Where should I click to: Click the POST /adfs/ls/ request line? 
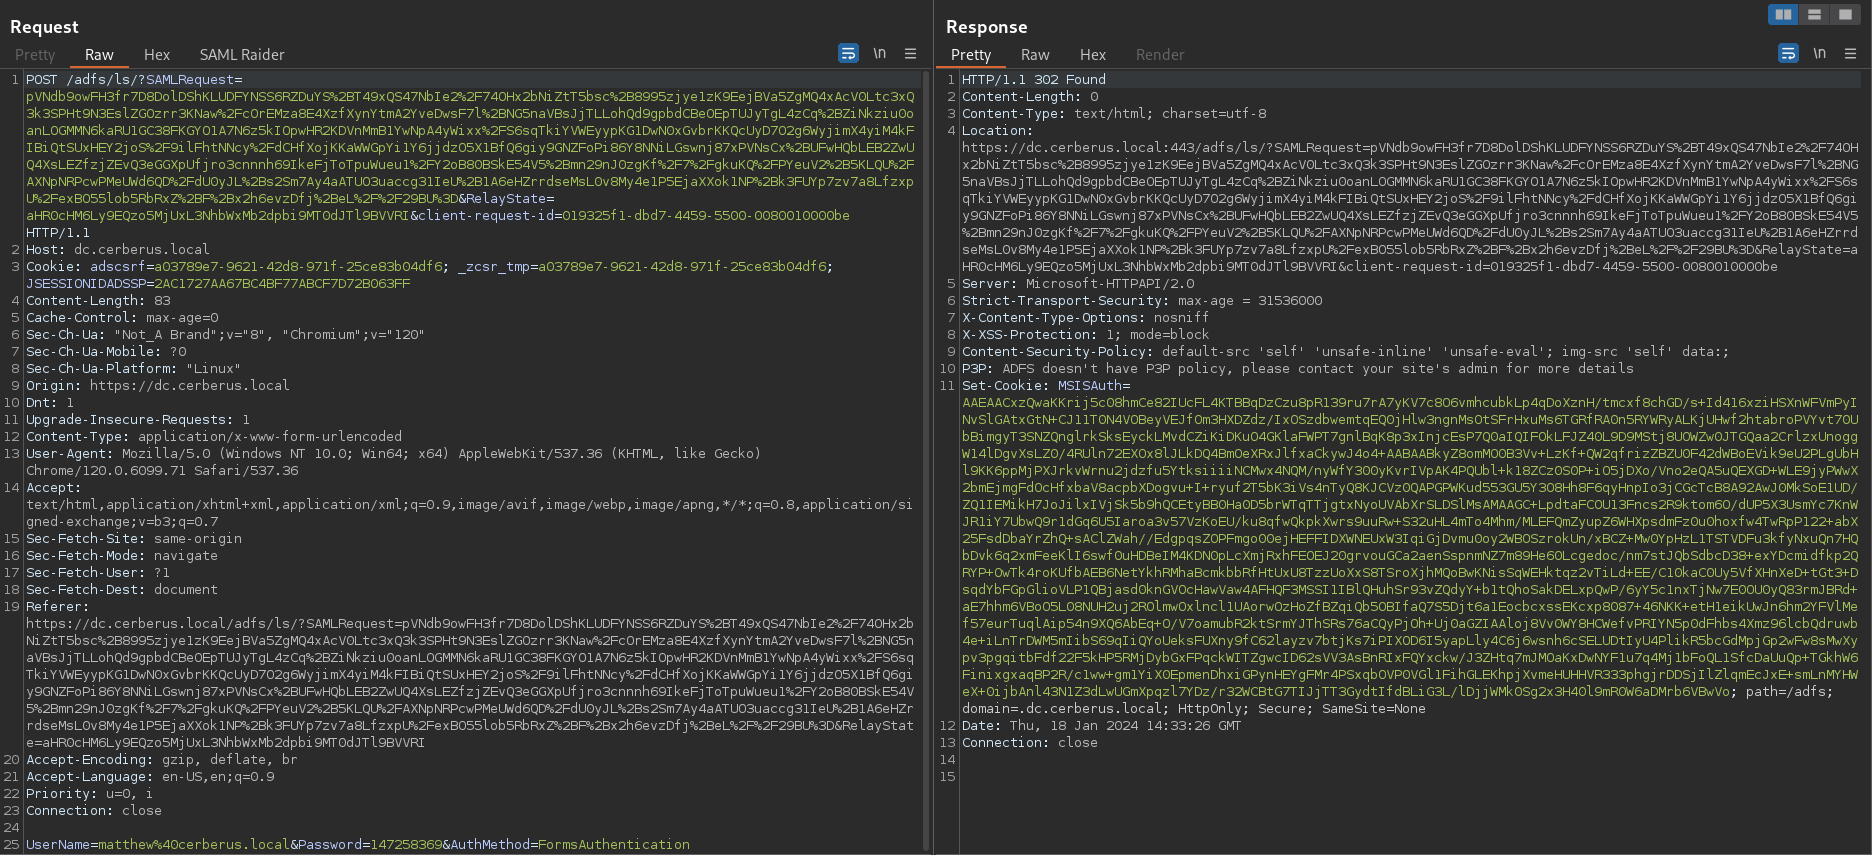[x=134, y=80]
